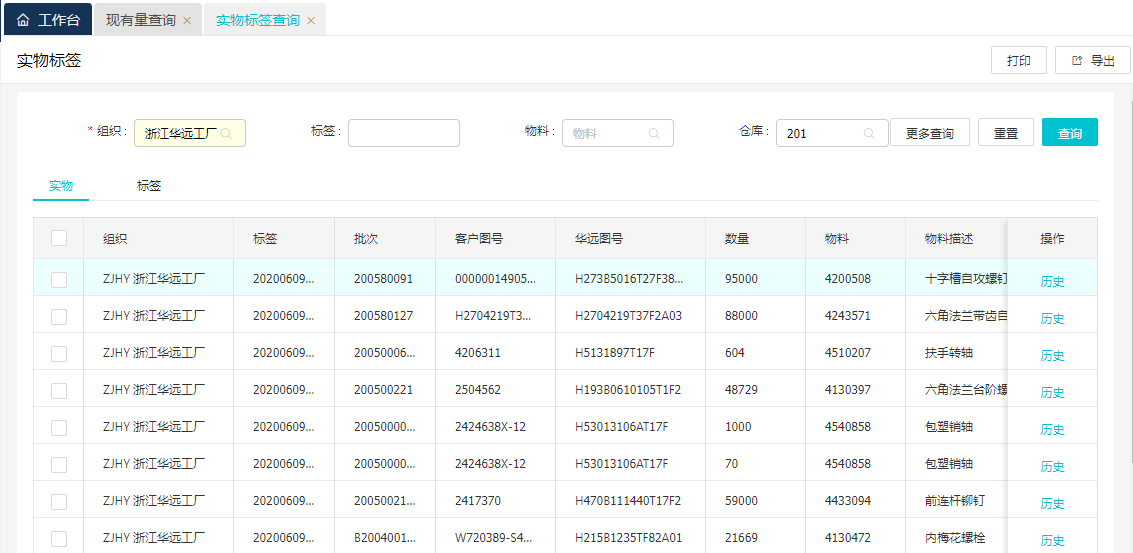Check the row with quantity 70
Image resolution: width=1133 pixels, height=553 pixels.
59,465
